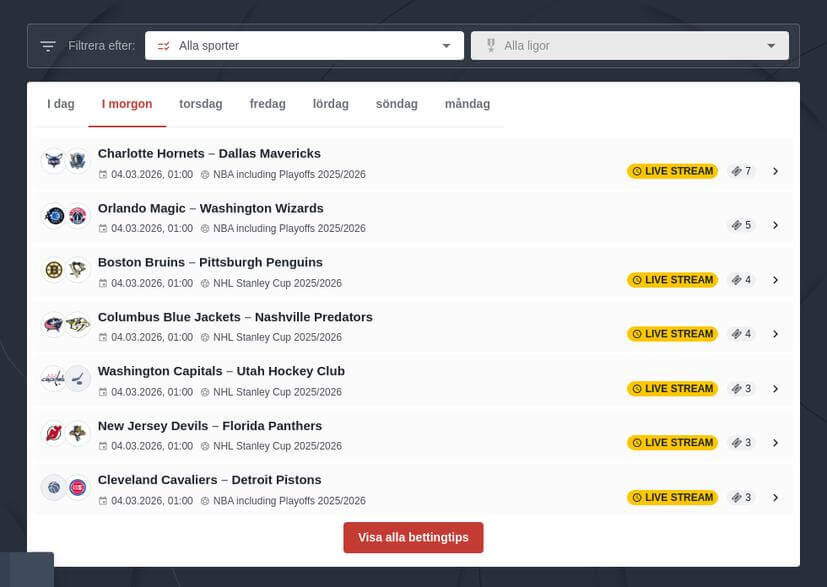Click the 3 tips badge on Devils–Panthers
827x587 pixels.
(741, 442)
